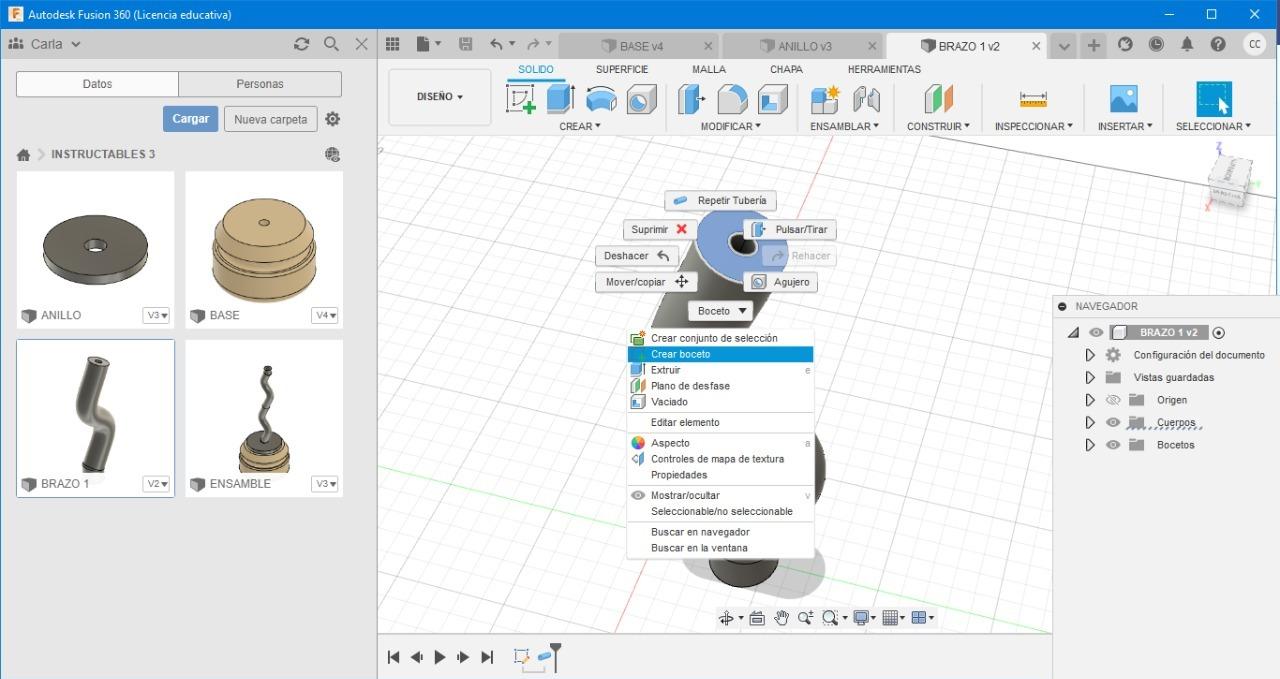1280x679 pixels.
Task: Open the Boceto dropdown in marking menu
Action: click(x=720, y=311)
